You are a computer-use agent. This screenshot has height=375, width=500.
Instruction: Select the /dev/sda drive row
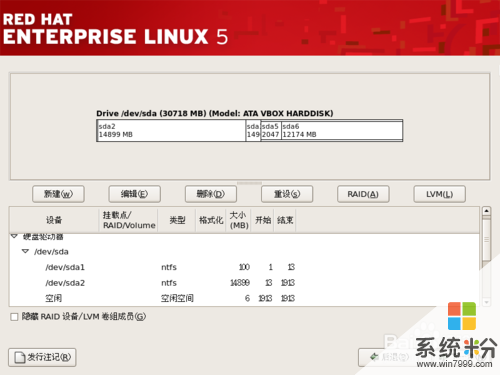click(244, 251)
